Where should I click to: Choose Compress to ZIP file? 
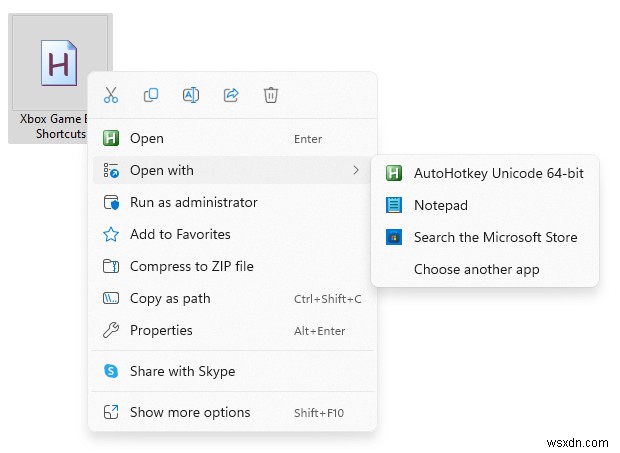[x=232, y=266]
